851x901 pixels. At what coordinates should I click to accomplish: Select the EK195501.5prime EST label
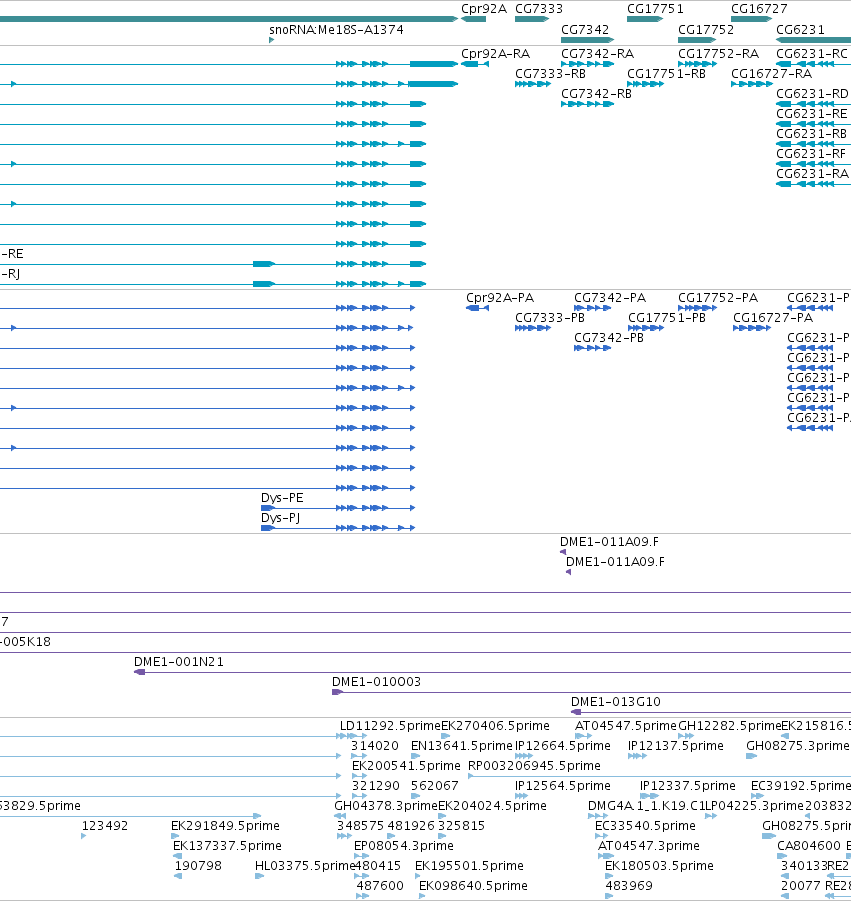pos(469,865)
